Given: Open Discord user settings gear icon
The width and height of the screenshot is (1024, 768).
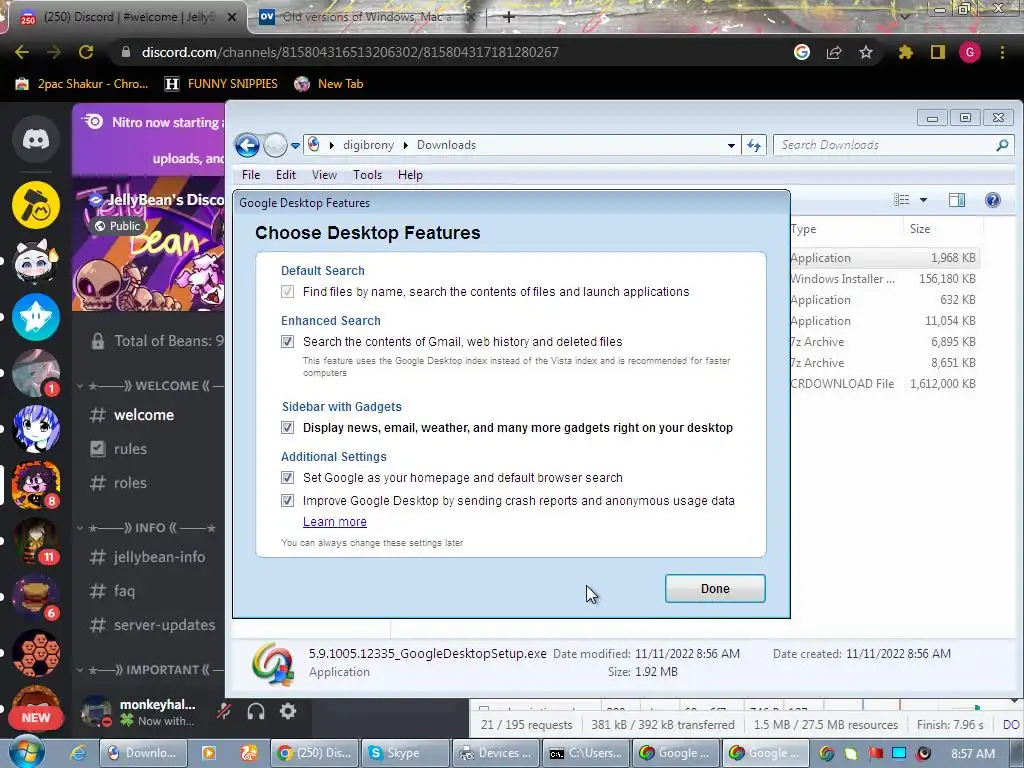Looking at the screenshot, I should [288, 711].
